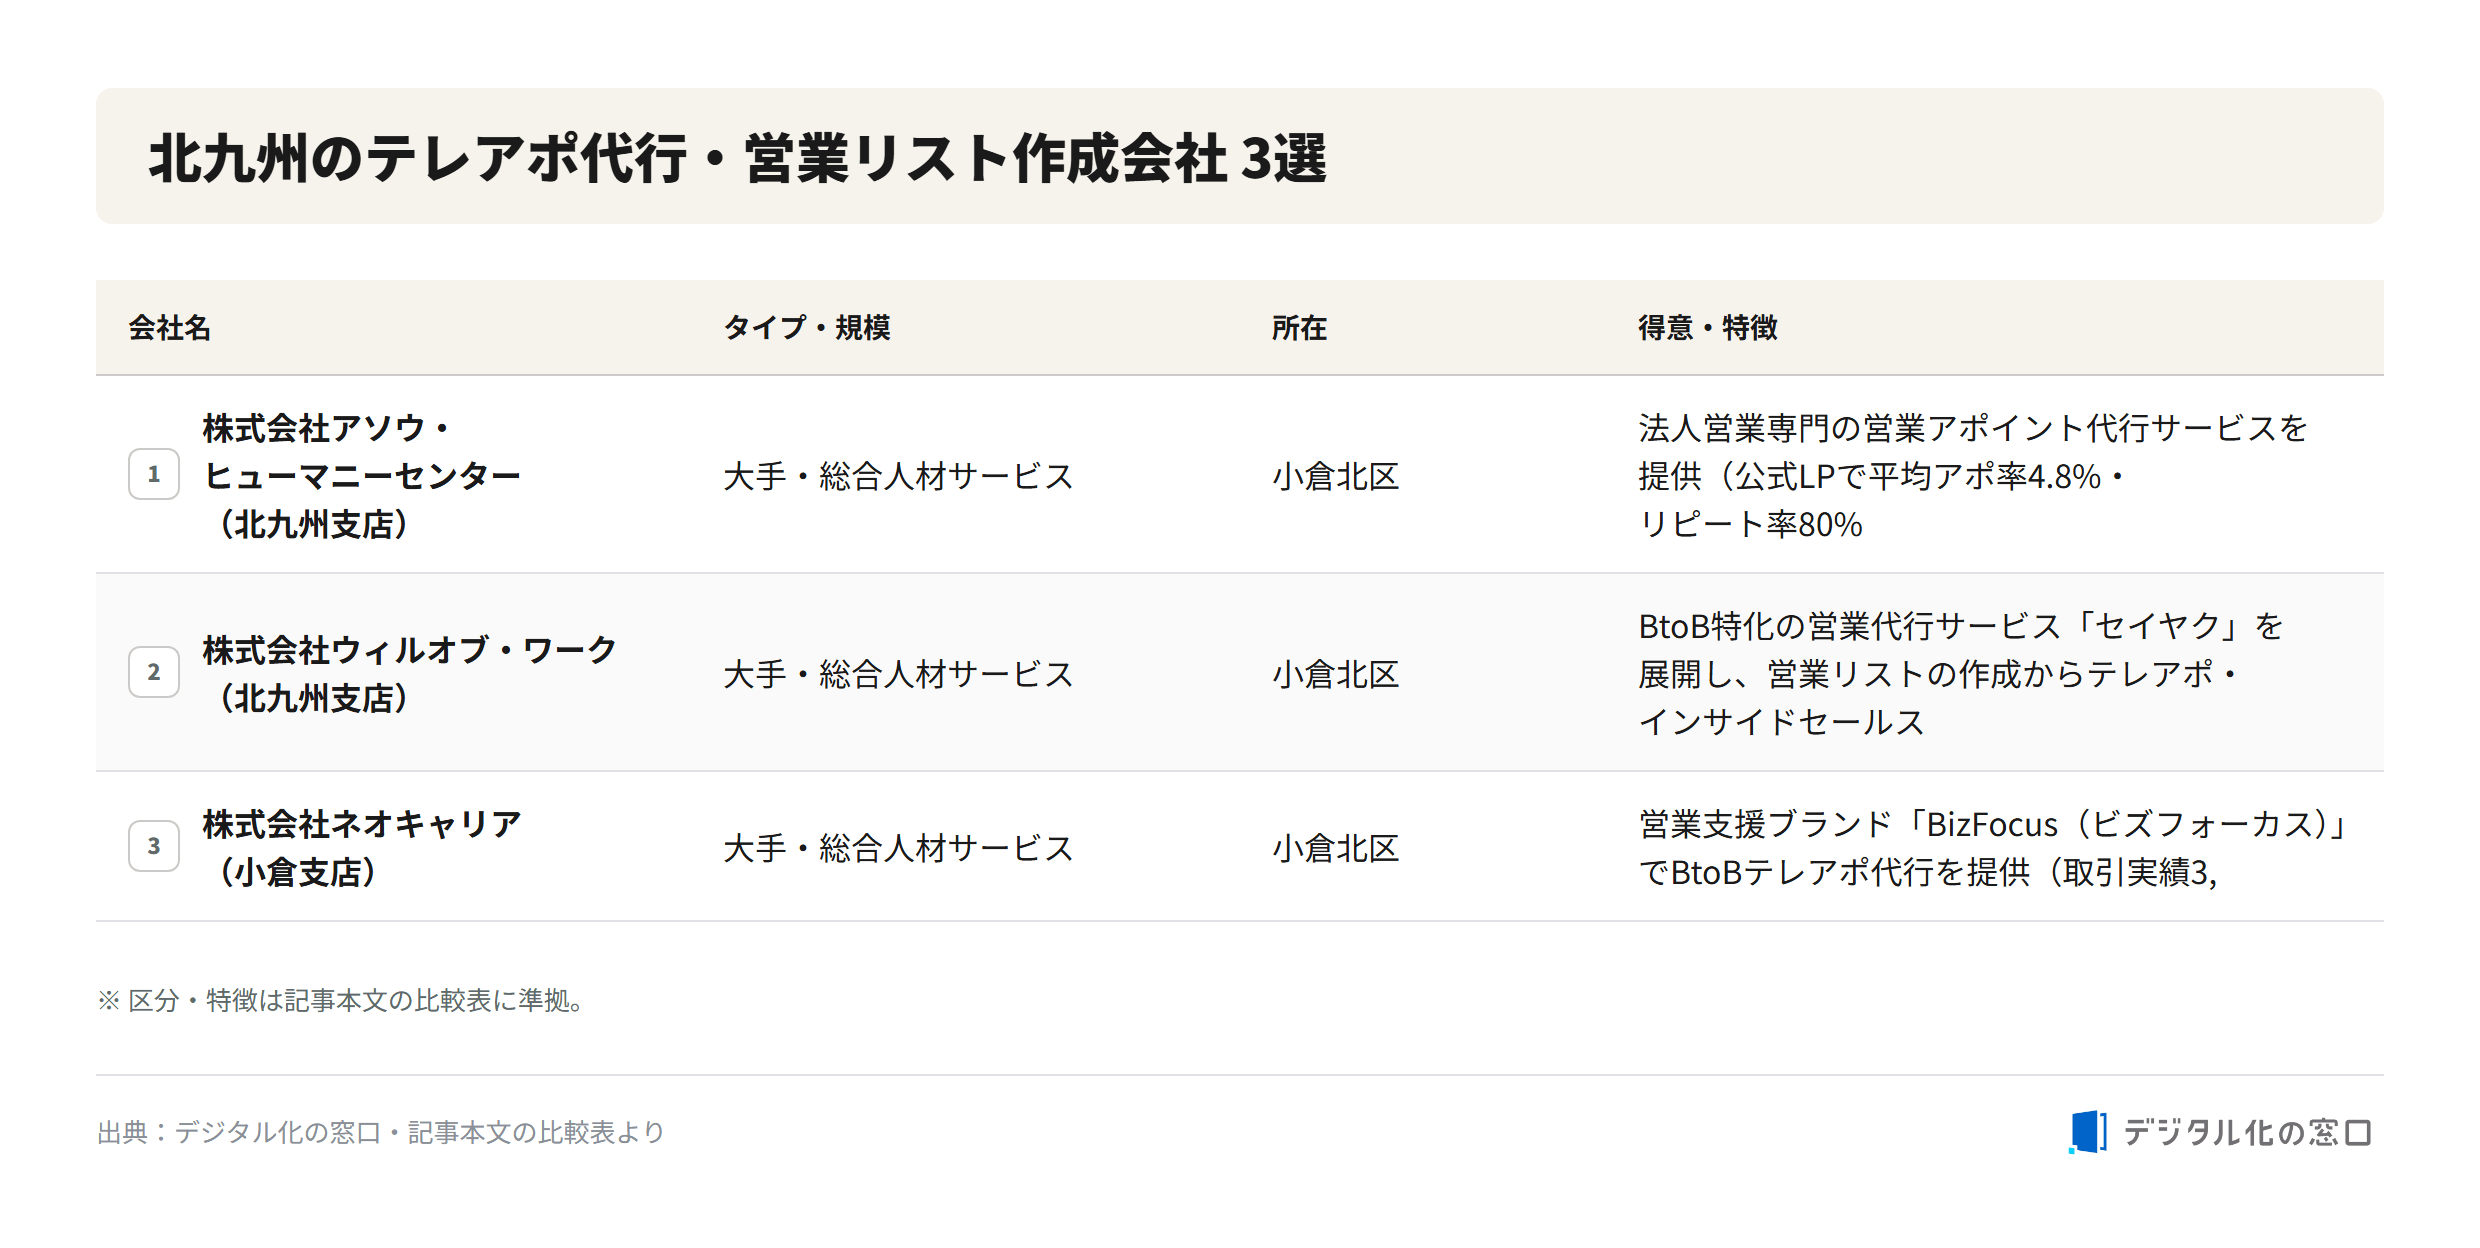2480x1248 pixels.
Task: Click 小倉北区 in the first row
Action: [1335, 476]
